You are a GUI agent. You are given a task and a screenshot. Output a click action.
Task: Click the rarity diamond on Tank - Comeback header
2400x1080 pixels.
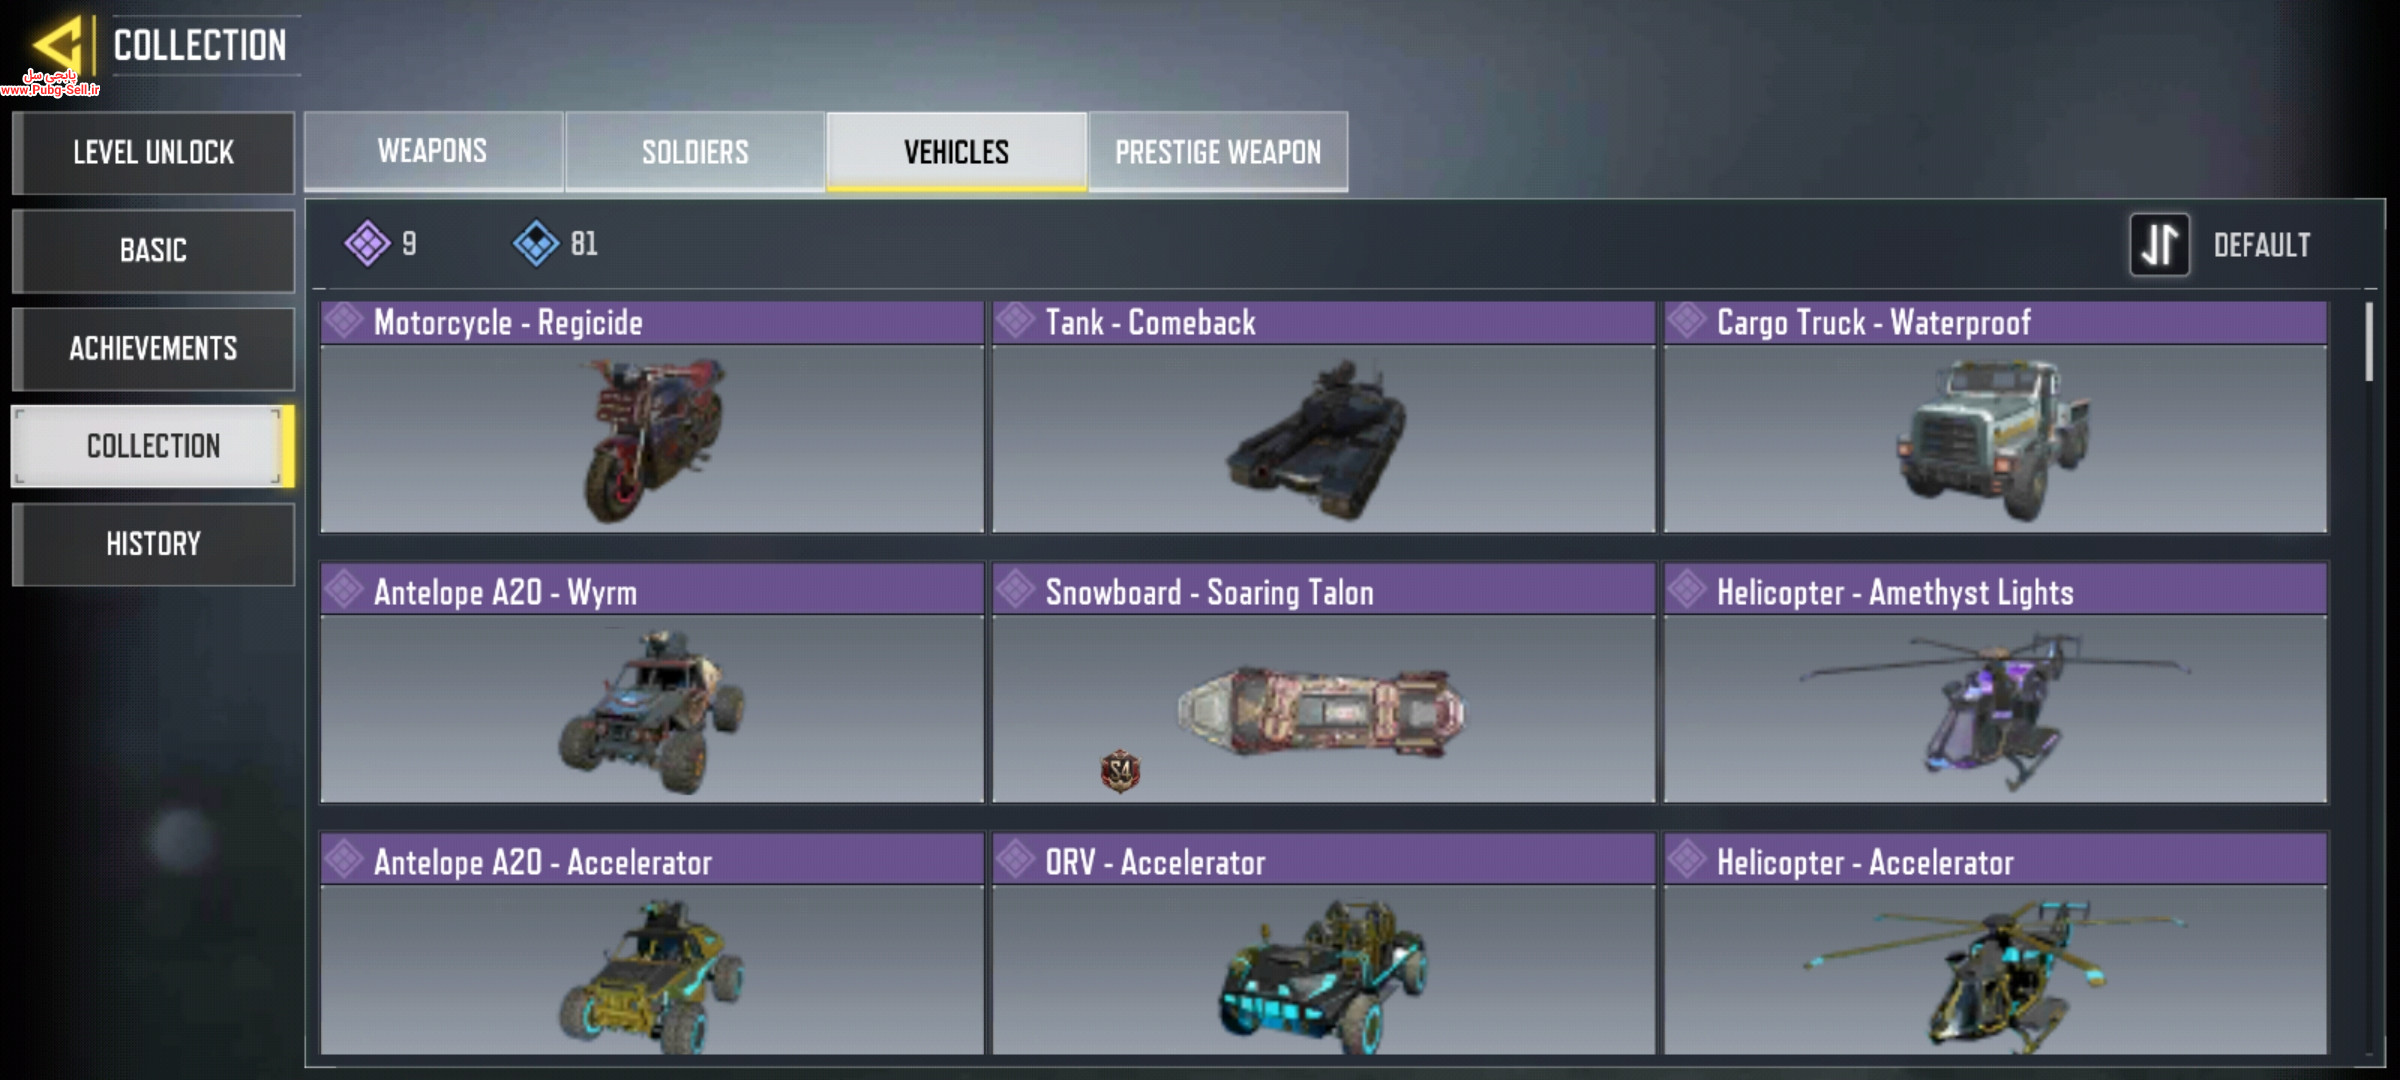pos(1015,322)
